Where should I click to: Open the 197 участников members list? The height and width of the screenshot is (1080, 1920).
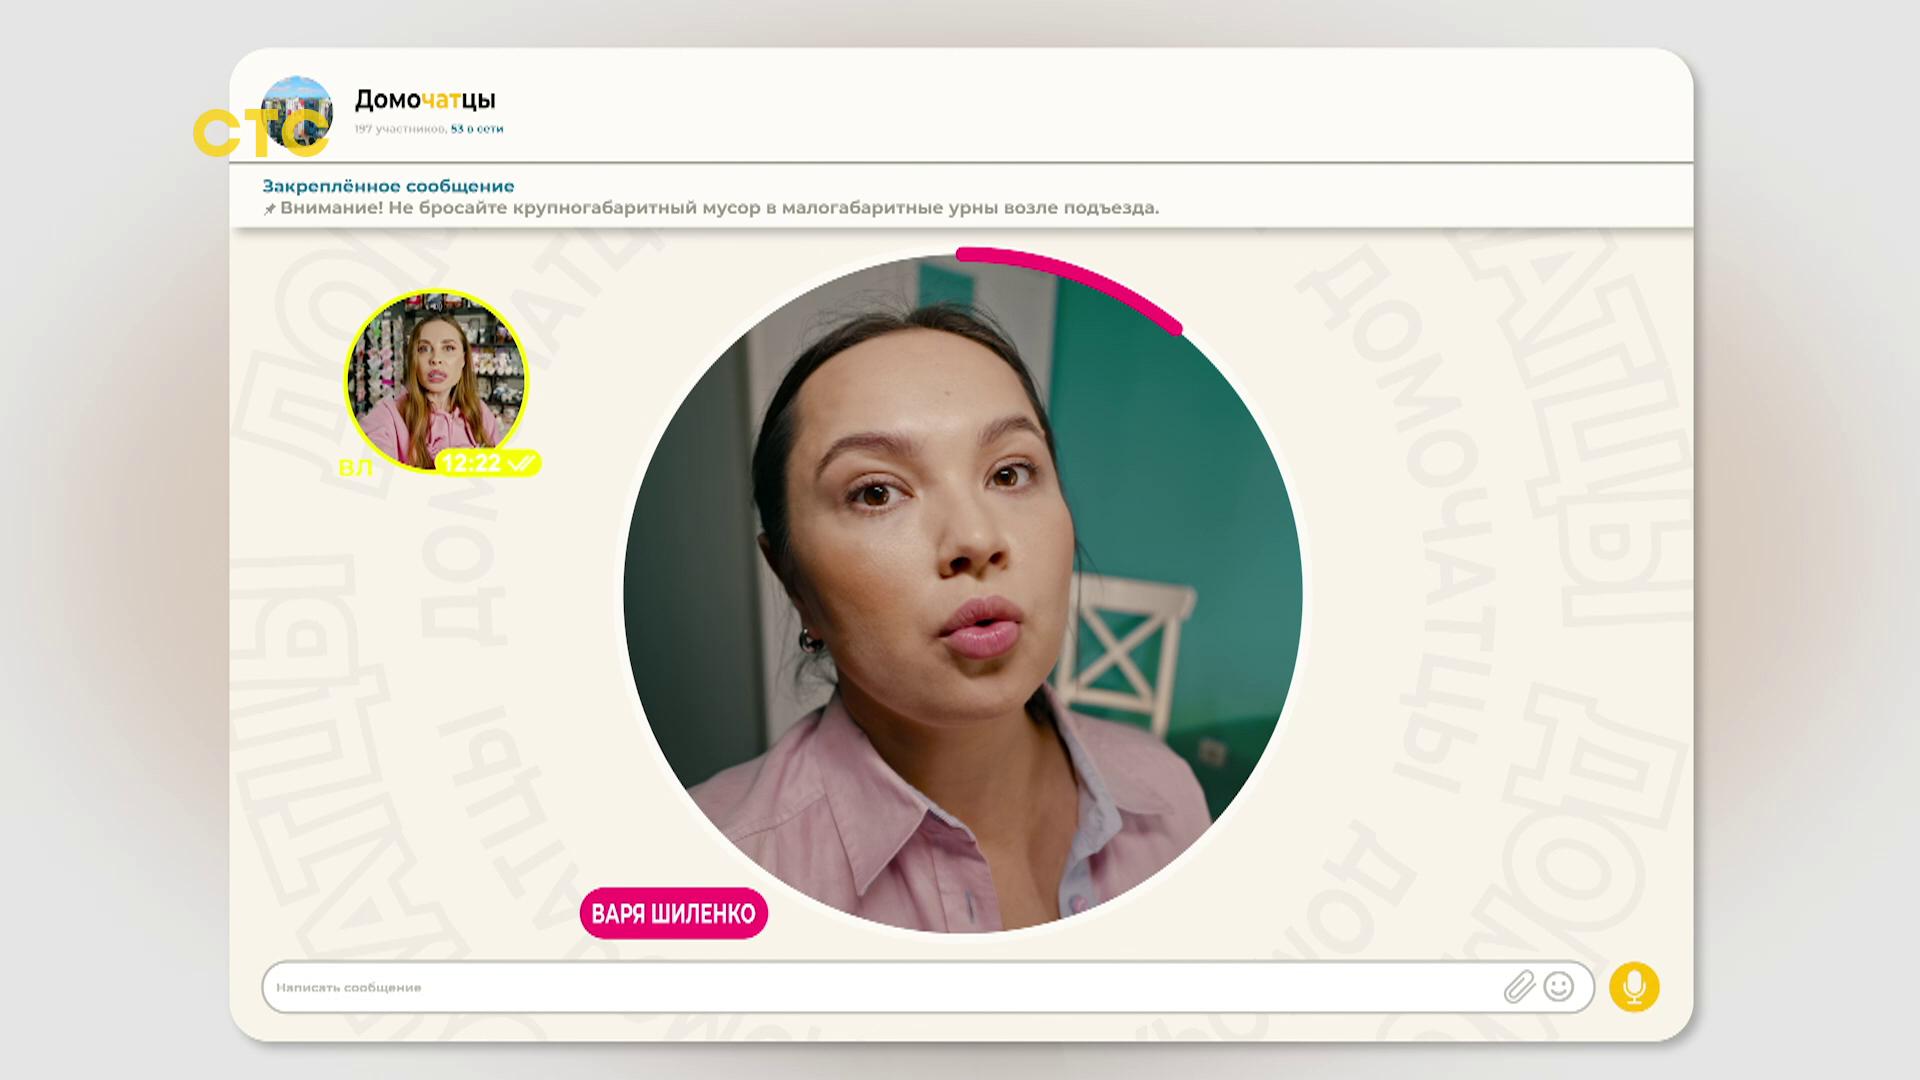[399, 129]
